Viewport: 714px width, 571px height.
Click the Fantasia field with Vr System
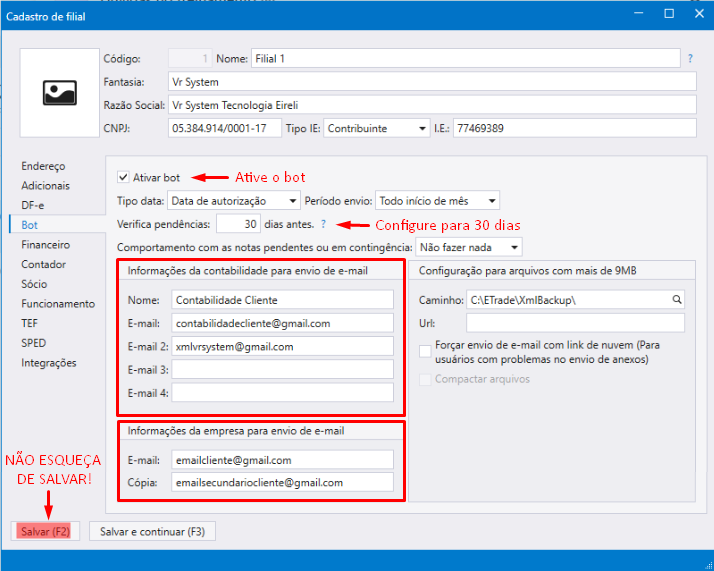click(432, 82)
